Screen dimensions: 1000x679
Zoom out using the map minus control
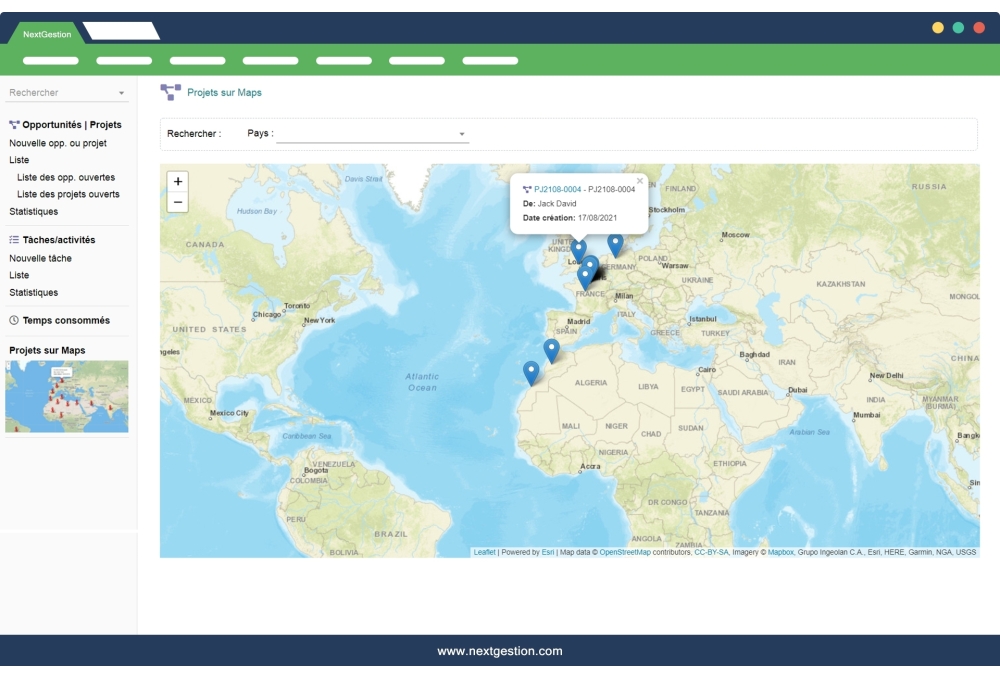[177, 203]
